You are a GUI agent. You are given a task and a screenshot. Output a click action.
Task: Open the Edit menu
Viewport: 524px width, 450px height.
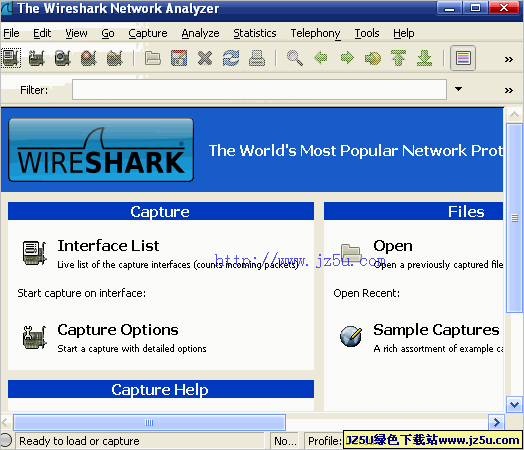pos(42,33)
